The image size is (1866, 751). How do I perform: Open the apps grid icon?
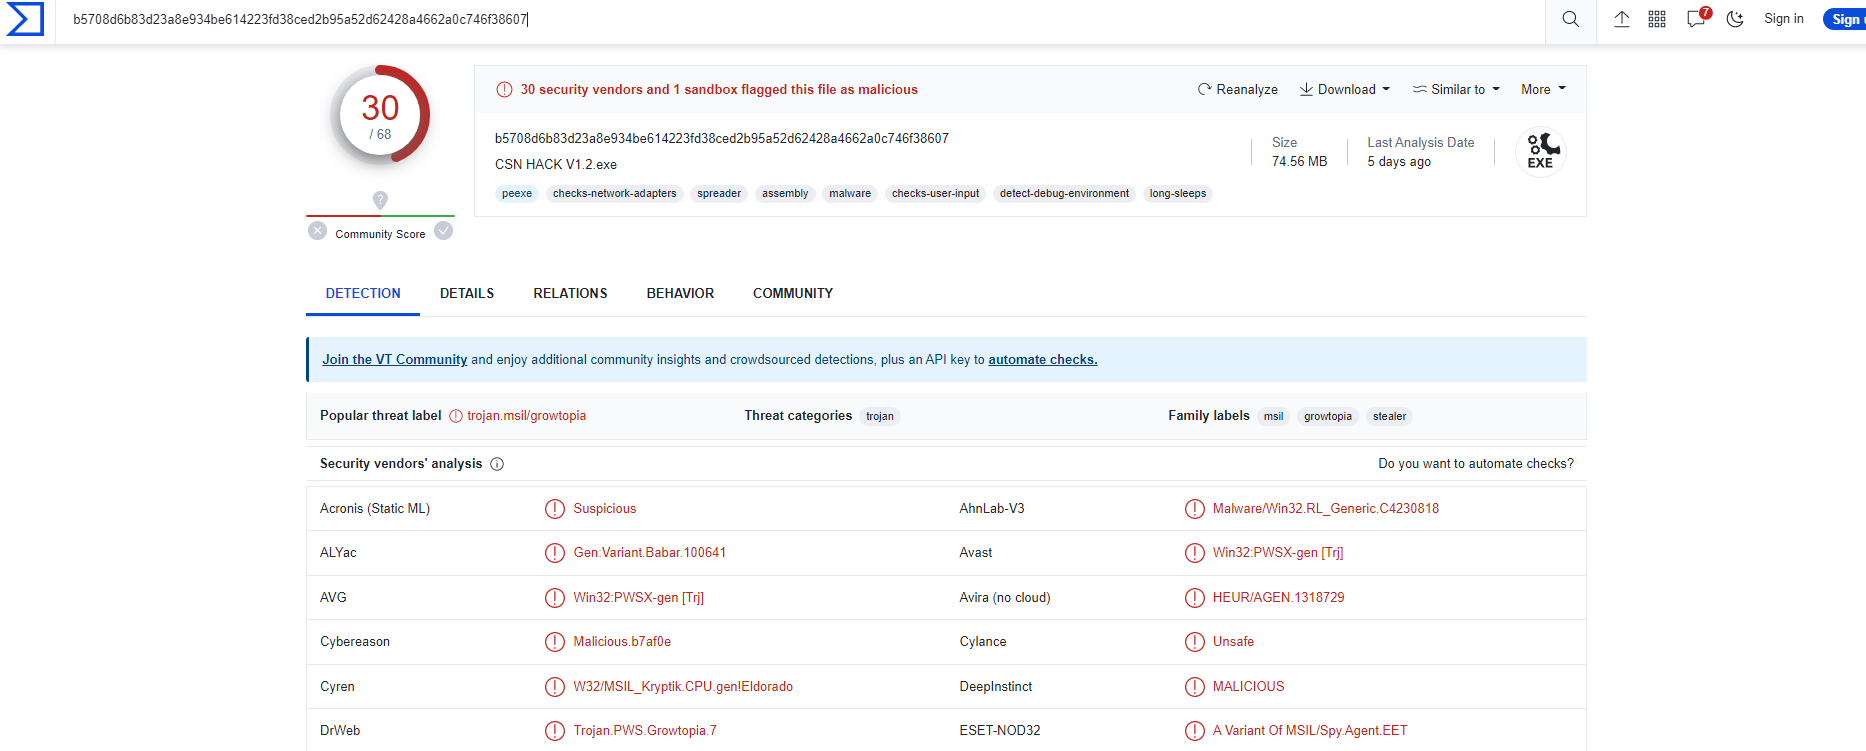pos(1657,19)
